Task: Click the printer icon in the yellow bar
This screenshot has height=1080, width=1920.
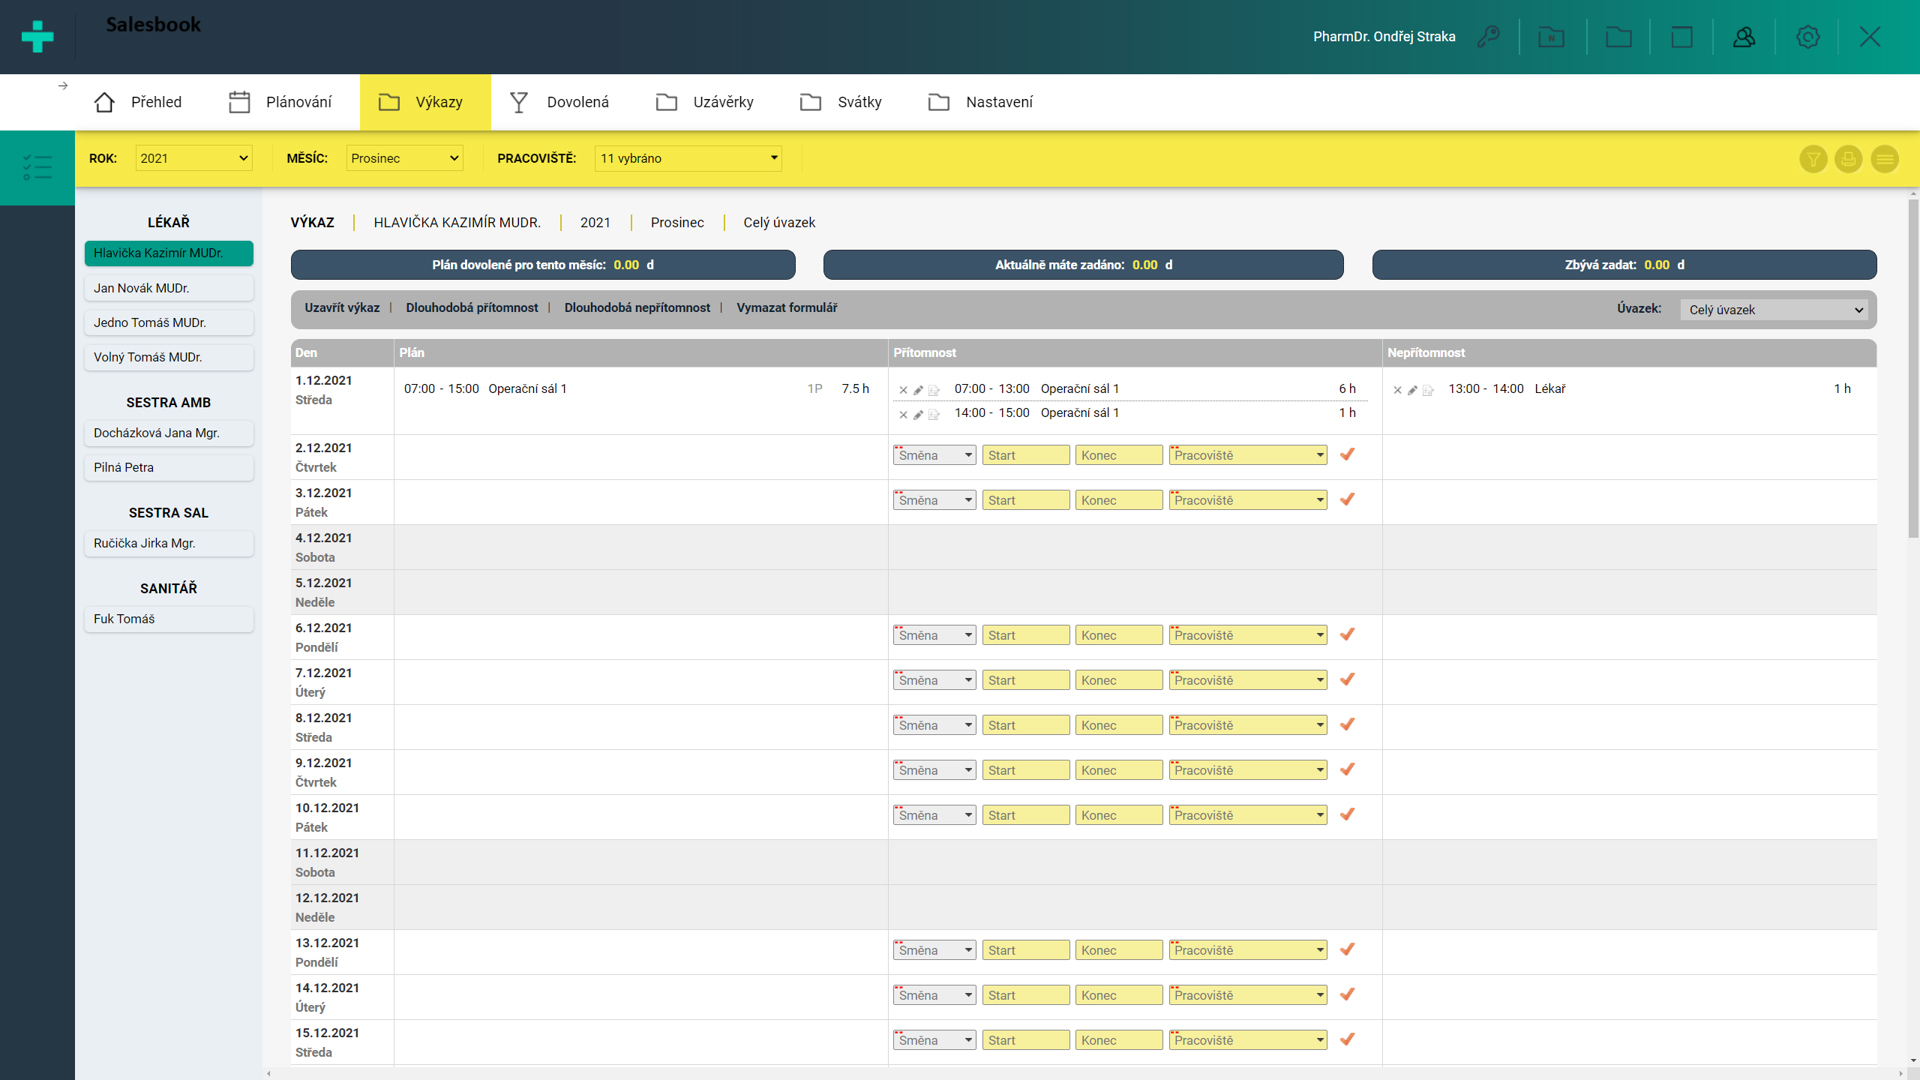Action: point(1848,159)
